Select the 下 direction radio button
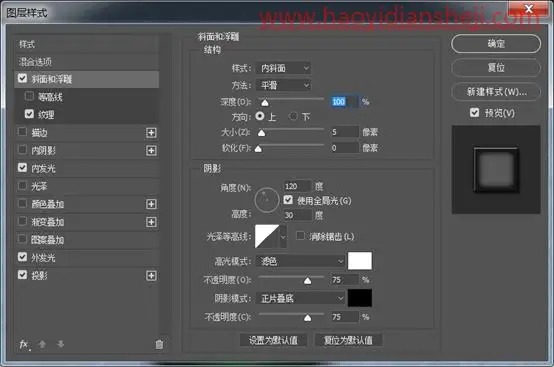 click(293, 116)
